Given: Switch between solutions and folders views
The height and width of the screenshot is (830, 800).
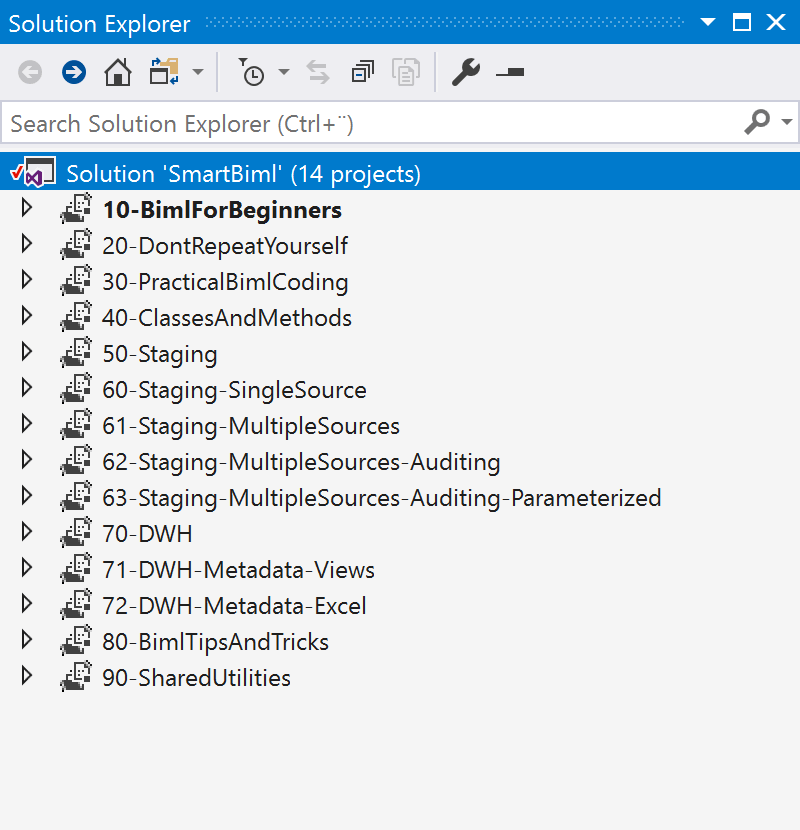Looking at the screenshot, I should point(163,72).
